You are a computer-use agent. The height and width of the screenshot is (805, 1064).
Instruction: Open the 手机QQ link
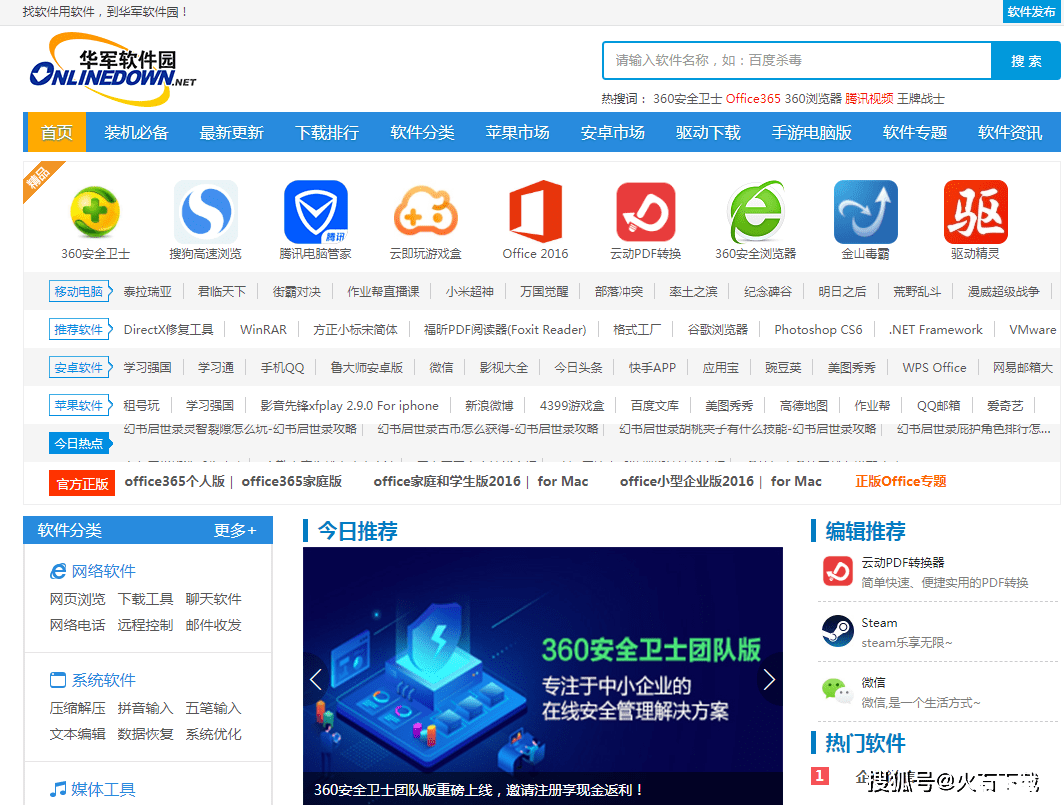click(282, 367)
